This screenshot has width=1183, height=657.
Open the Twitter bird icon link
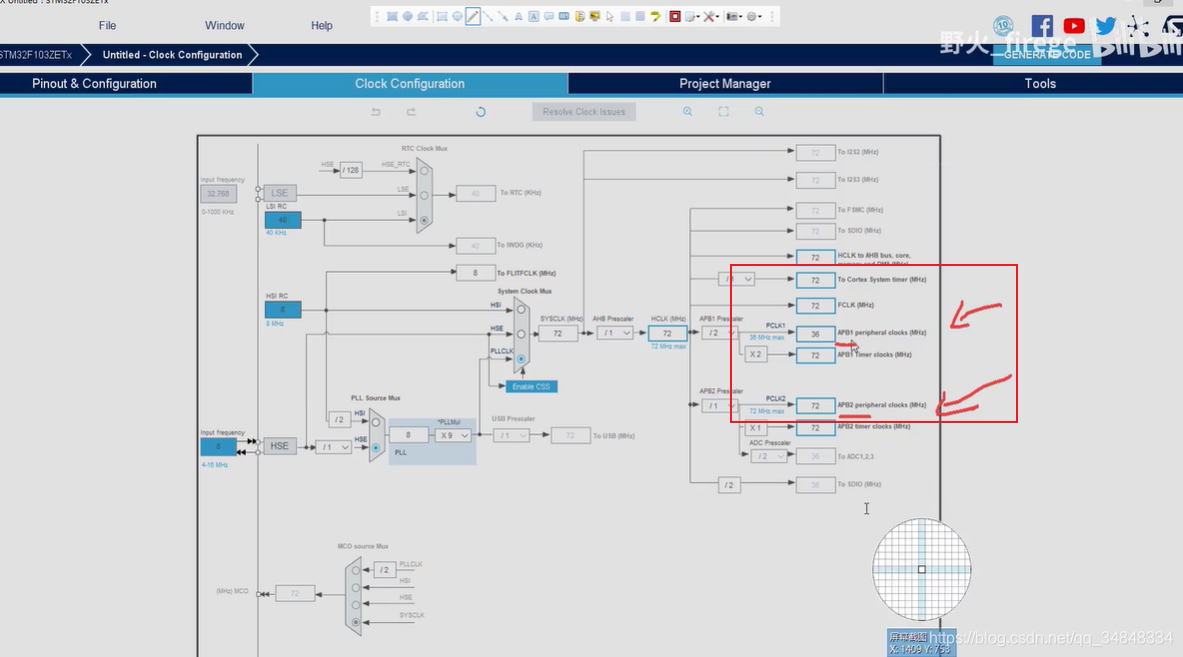pos(1106,26)
